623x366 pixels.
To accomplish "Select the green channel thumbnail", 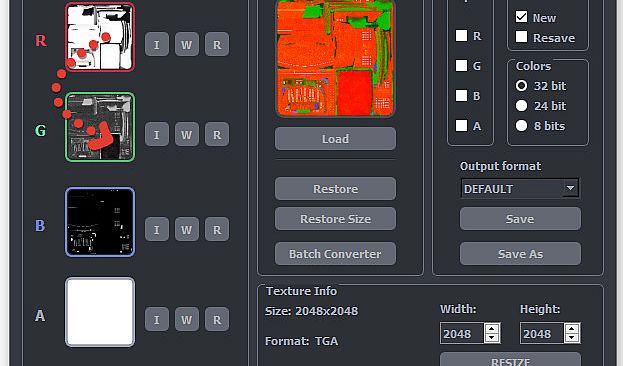I will (x=100, y=127).
